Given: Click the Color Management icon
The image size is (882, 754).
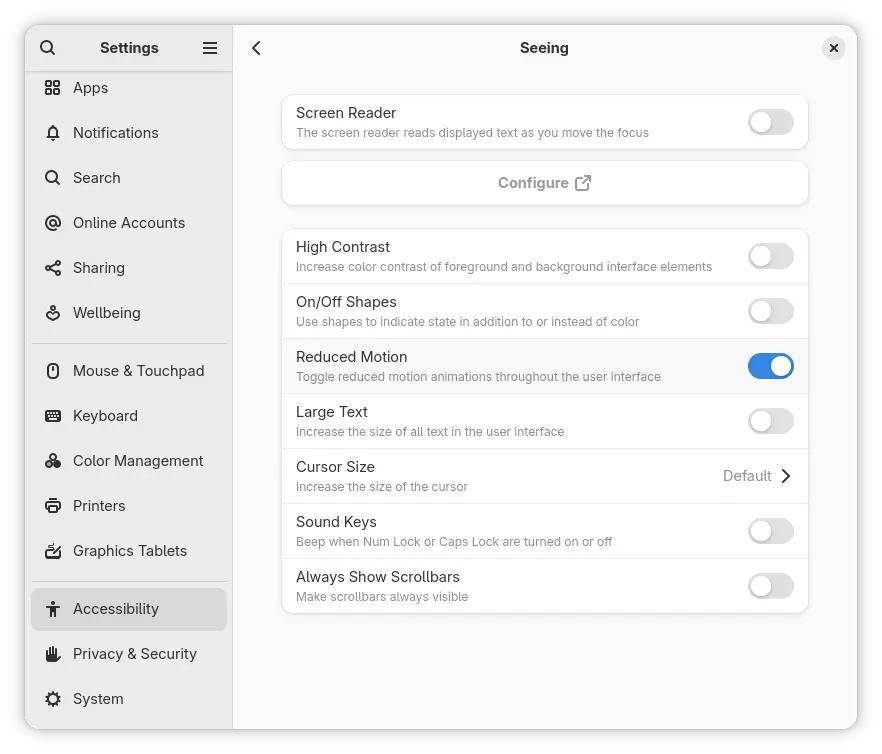Looking at the screenshot, I should coord(53,461).
